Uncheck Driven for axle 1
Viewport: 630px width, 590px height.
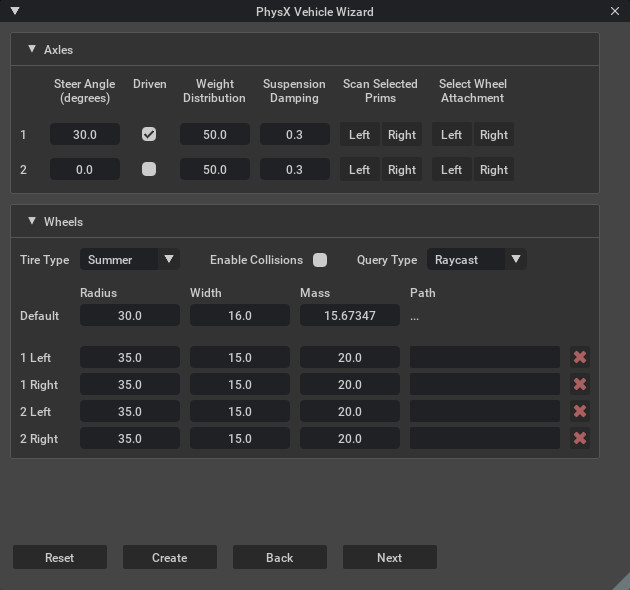[149, 134]
